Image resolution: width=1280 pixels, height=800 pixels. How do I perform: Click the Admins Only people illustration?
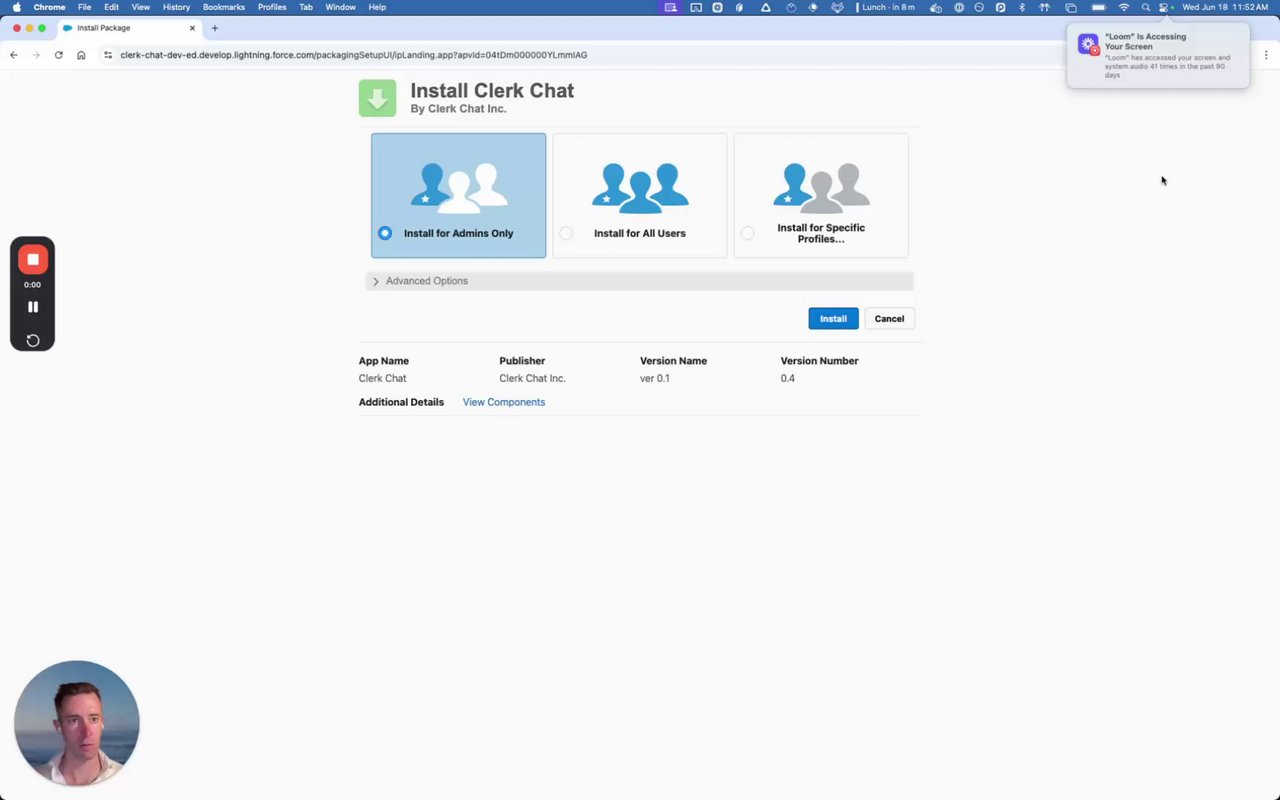tap(459, 186)
